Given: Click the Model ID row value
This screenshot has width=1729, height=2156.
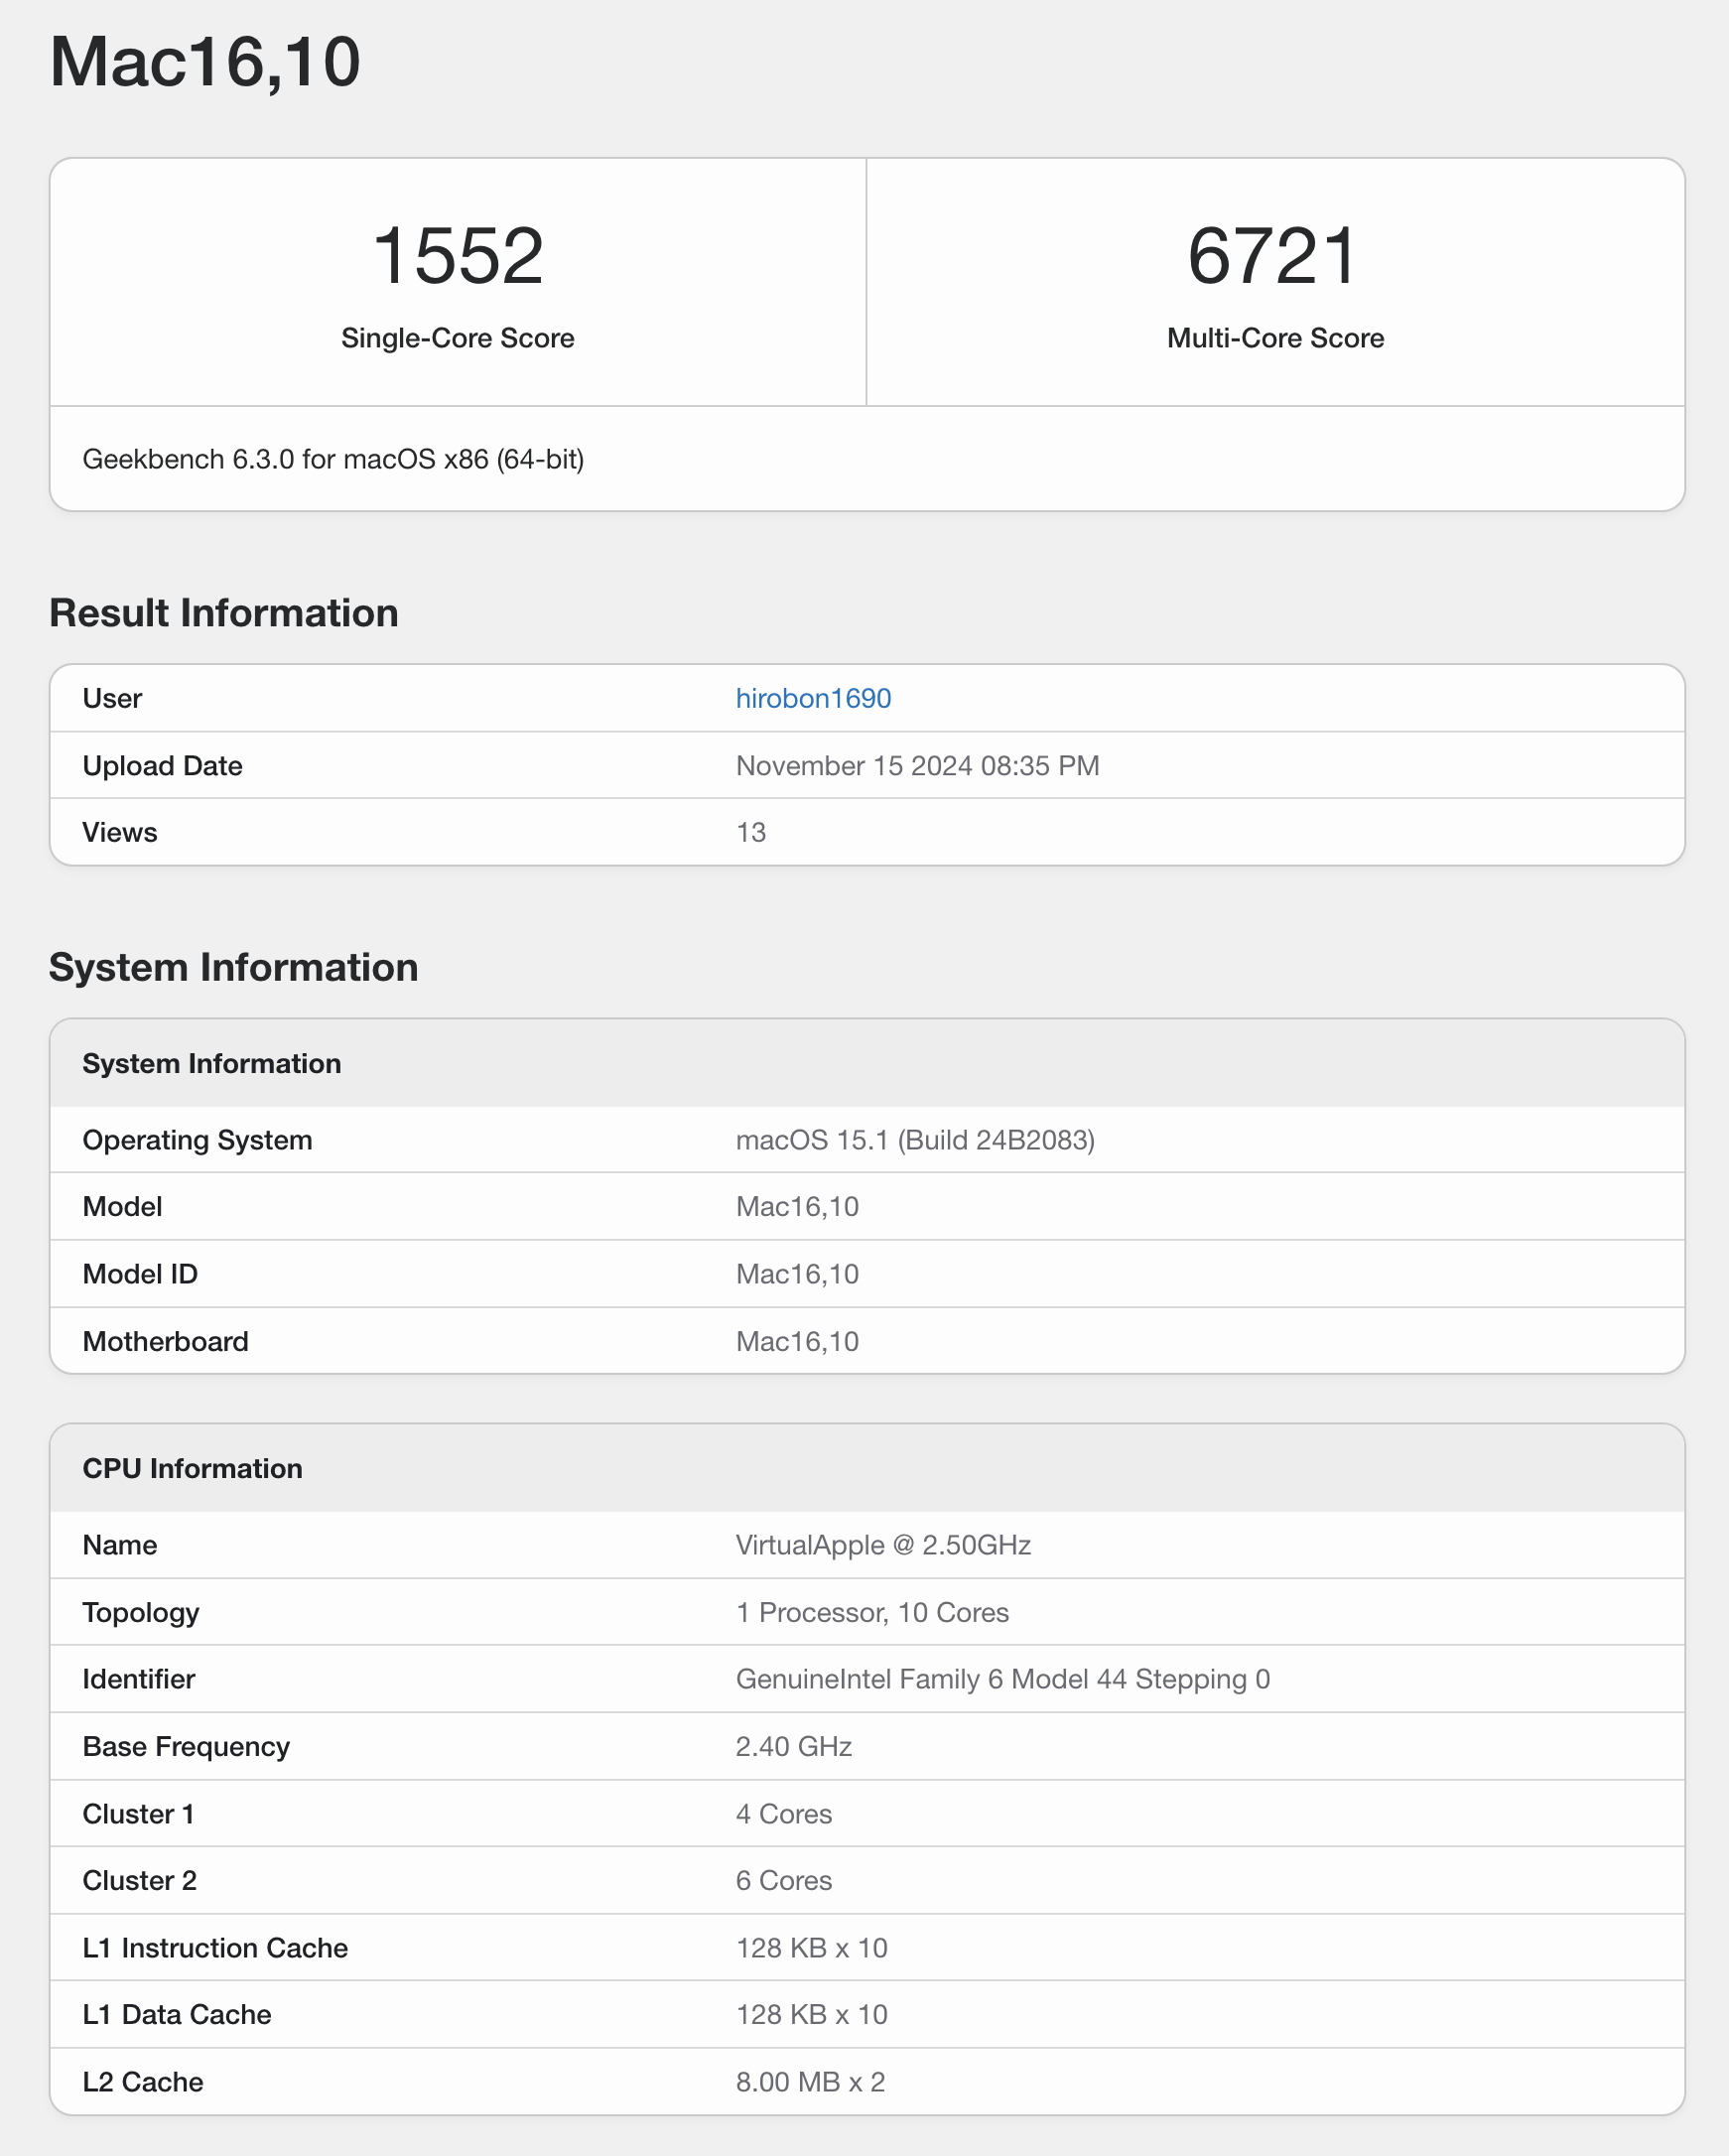Looking at the screenshot, I should 797,1274.
